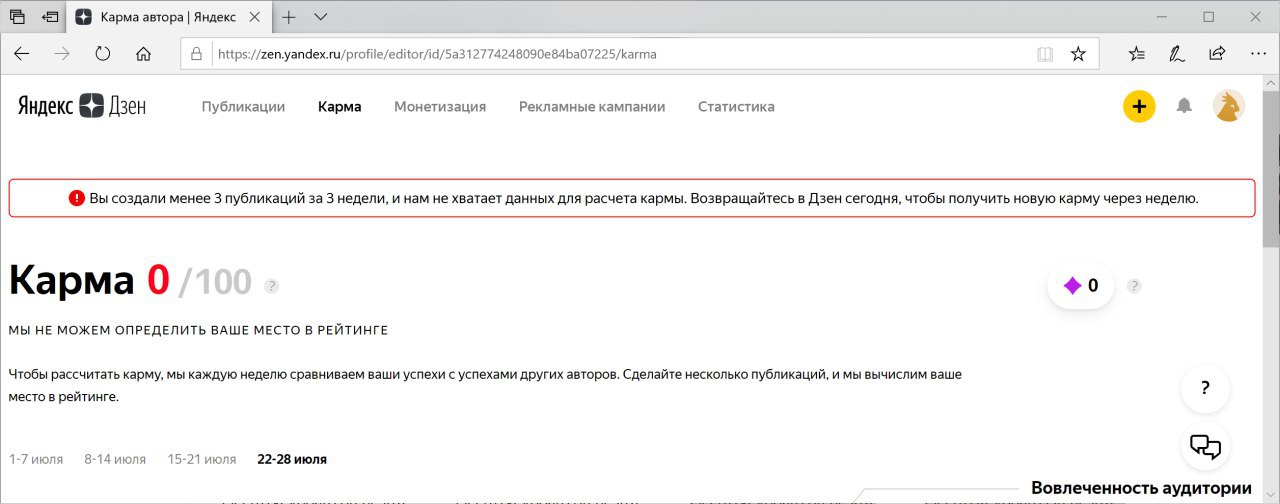Close the Карма автора tab
Viewport: 1280px width, 504px height.
[255, 17]
